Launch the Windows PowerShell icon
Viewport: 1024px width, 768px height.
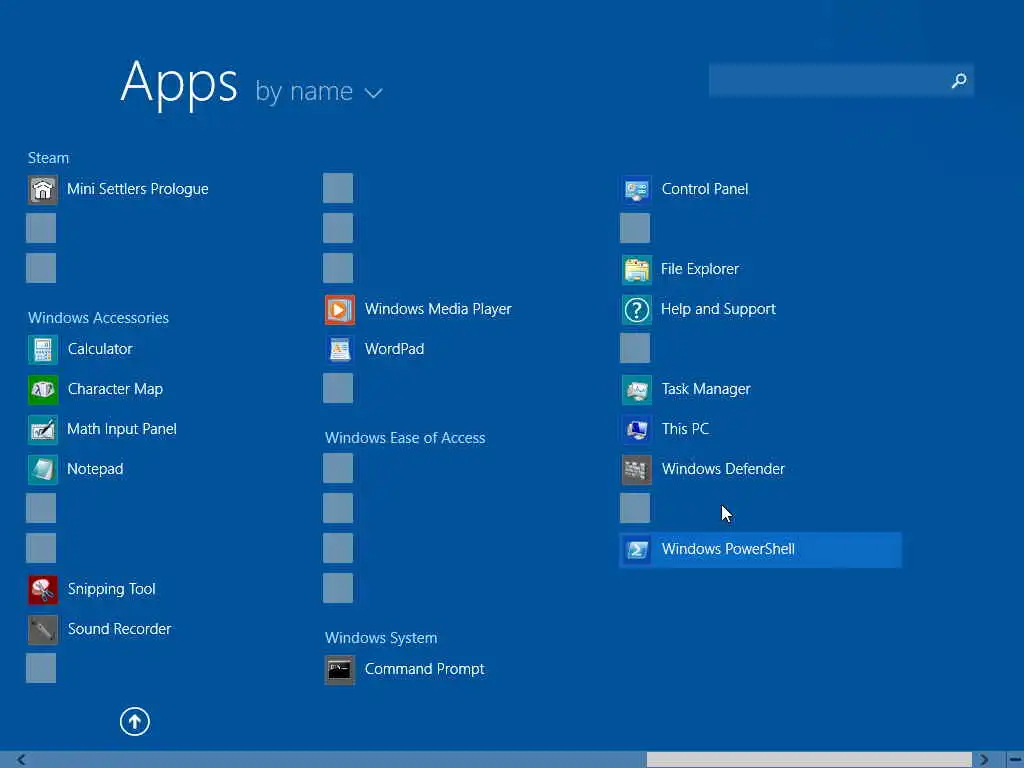click(x=636, y=549)
